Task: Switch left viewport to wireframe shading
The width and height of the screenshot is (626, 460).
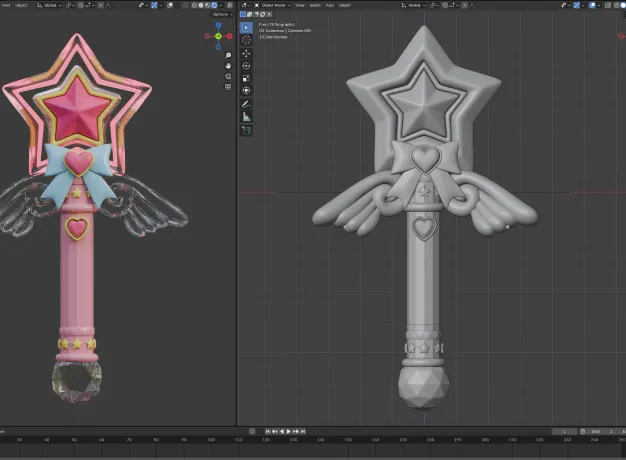Action: point(194,5)
